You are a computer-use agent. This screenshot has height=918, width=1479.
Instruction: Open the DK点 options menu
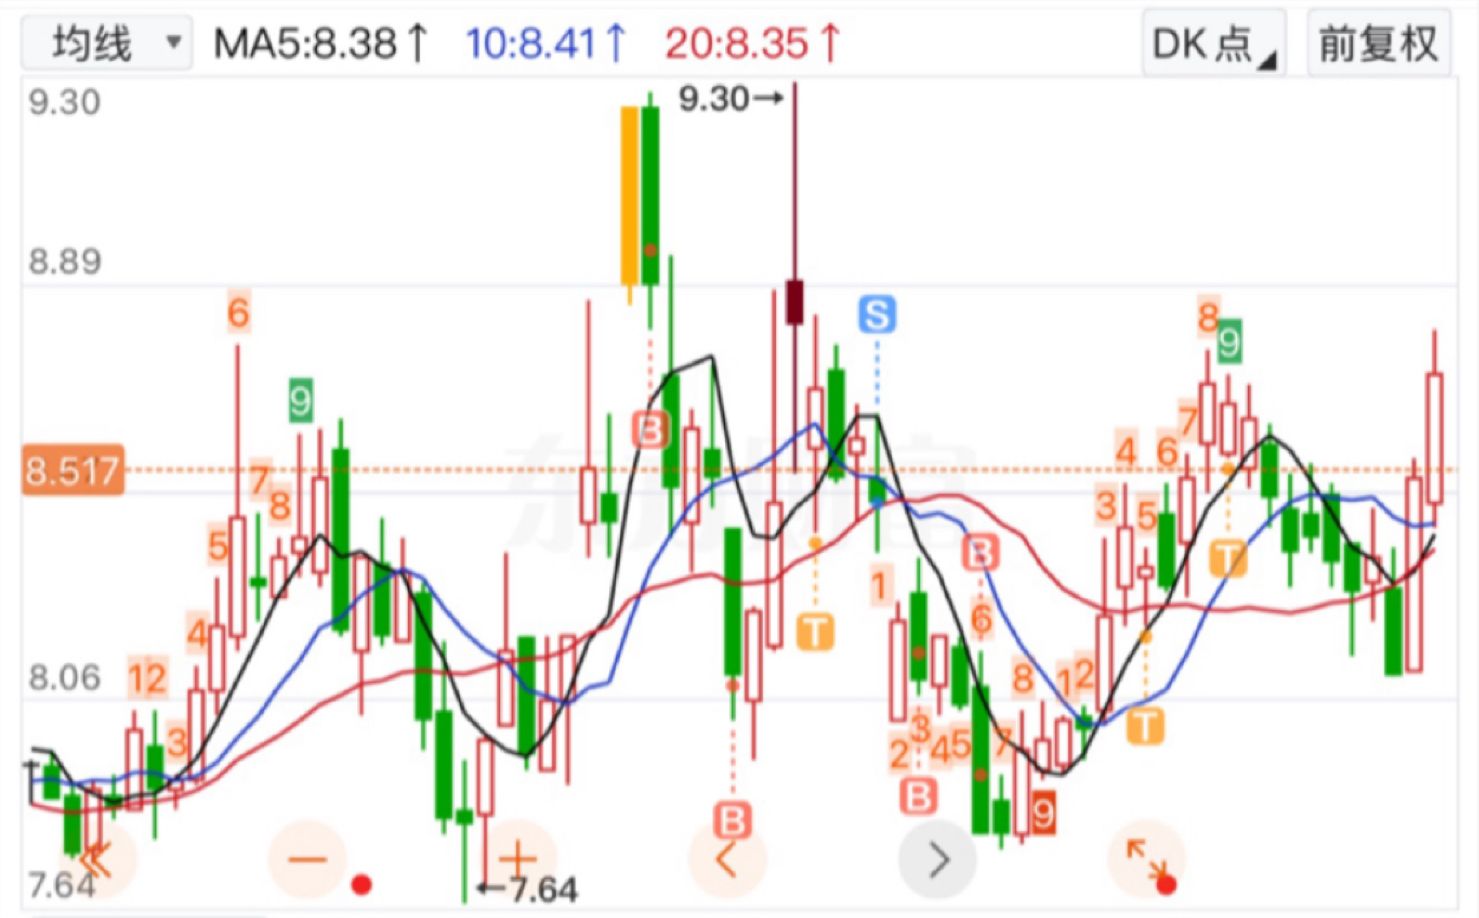[1214, 44]
